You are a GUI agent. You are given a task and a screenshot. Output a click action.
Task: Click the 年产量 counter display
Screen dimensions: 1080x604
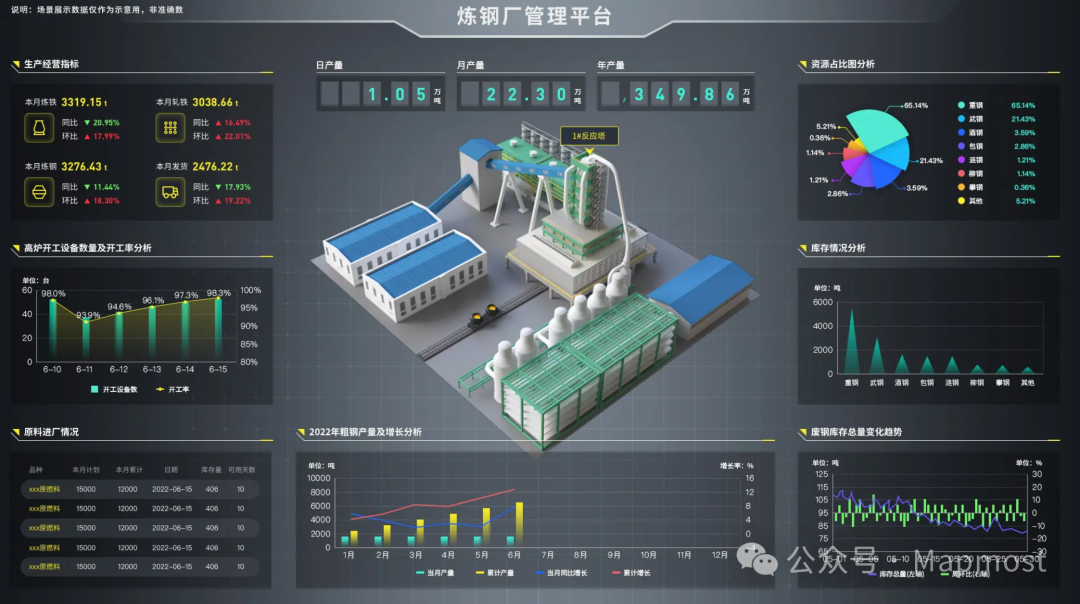click(x=676, y=94)
